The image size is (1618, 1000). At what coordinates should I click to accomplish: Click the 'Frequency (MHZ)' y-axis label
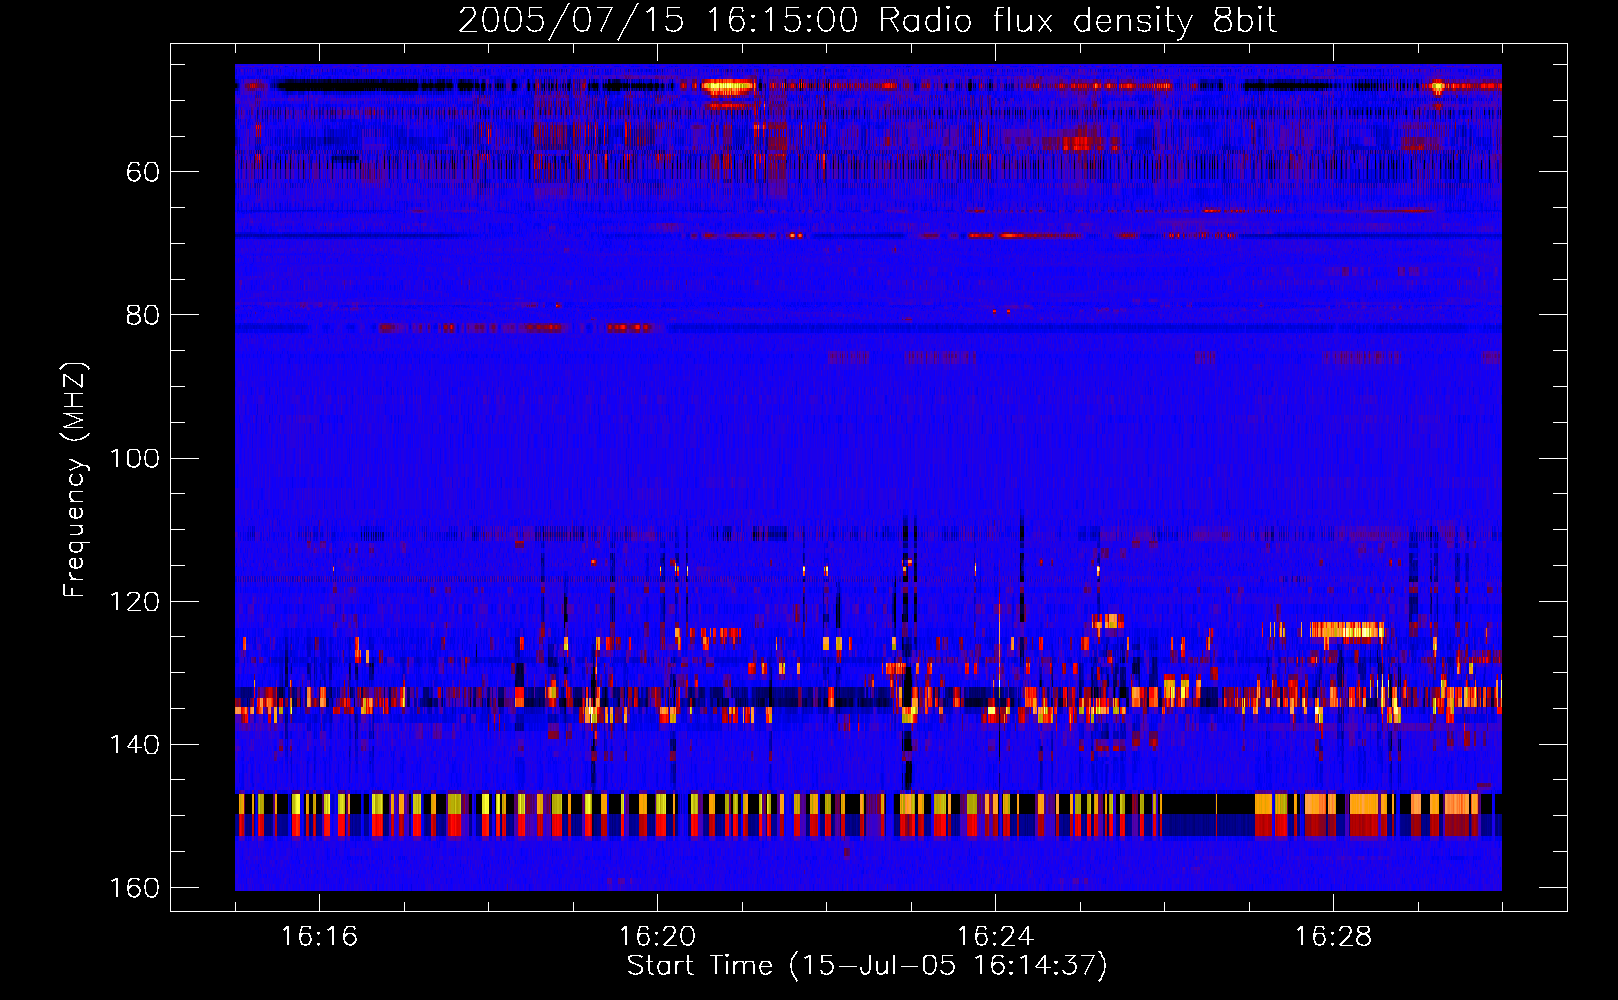tap(76, 480)
